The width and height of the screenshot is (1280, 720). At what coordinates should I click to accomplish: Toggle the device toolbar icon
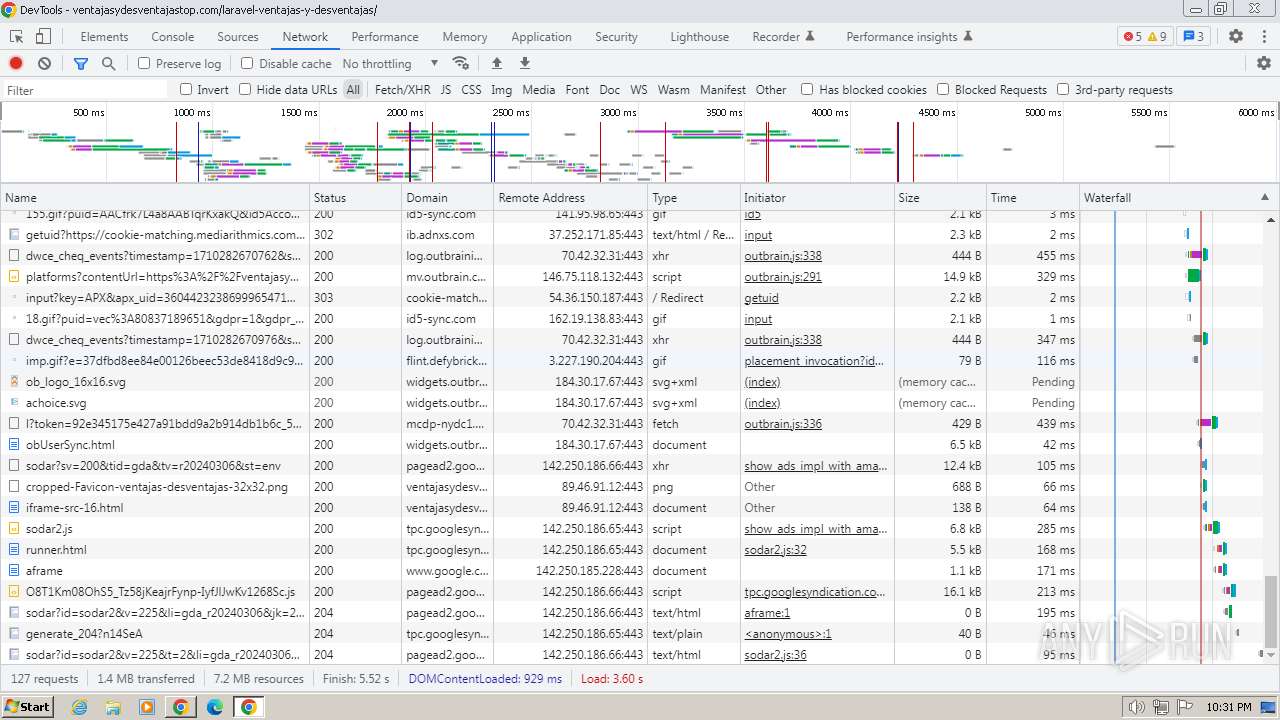click(43, 36)
